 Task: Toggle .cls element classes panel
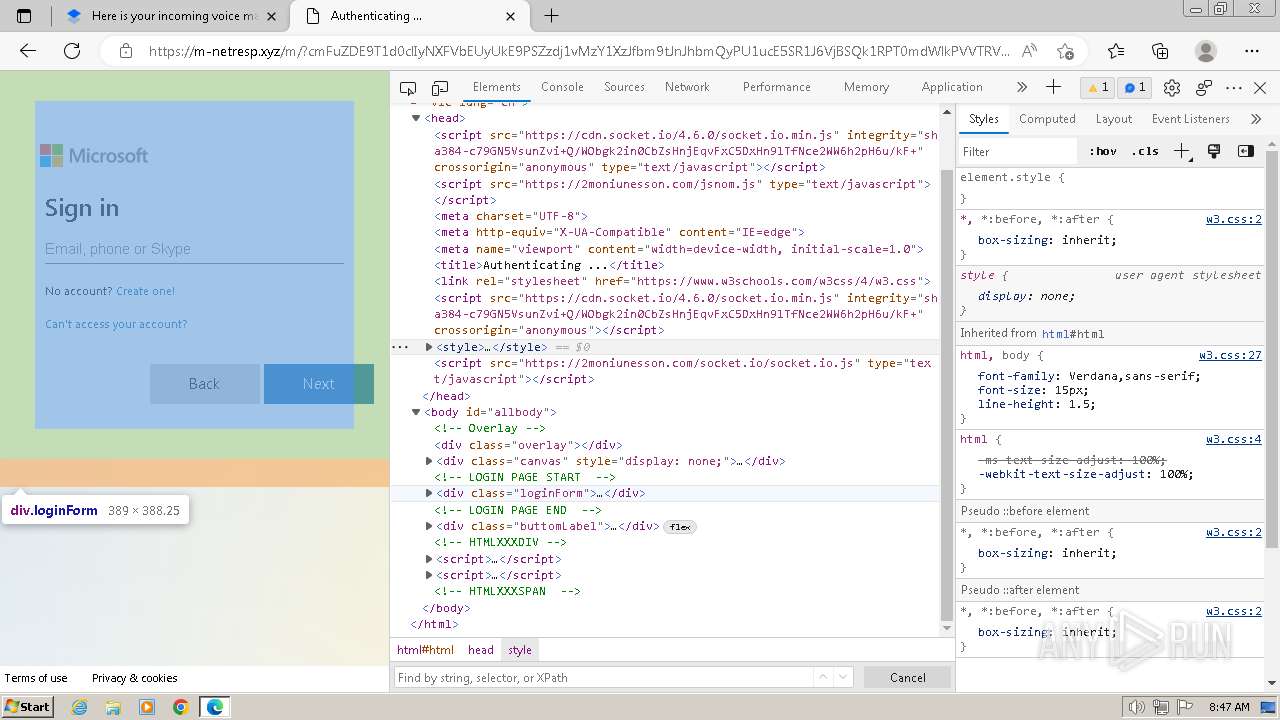coord(1145,152)
